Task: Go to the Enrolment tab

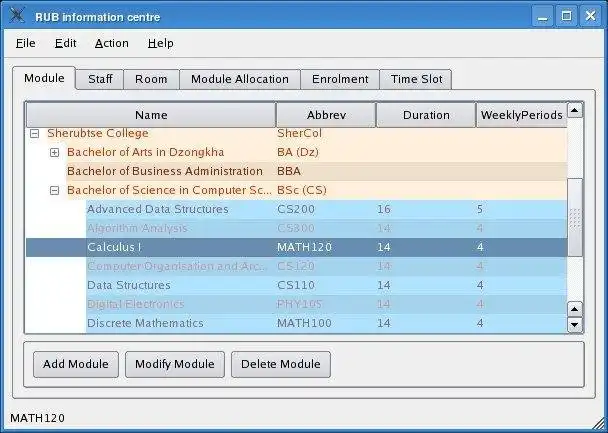Action: click(x=340, y=79)
